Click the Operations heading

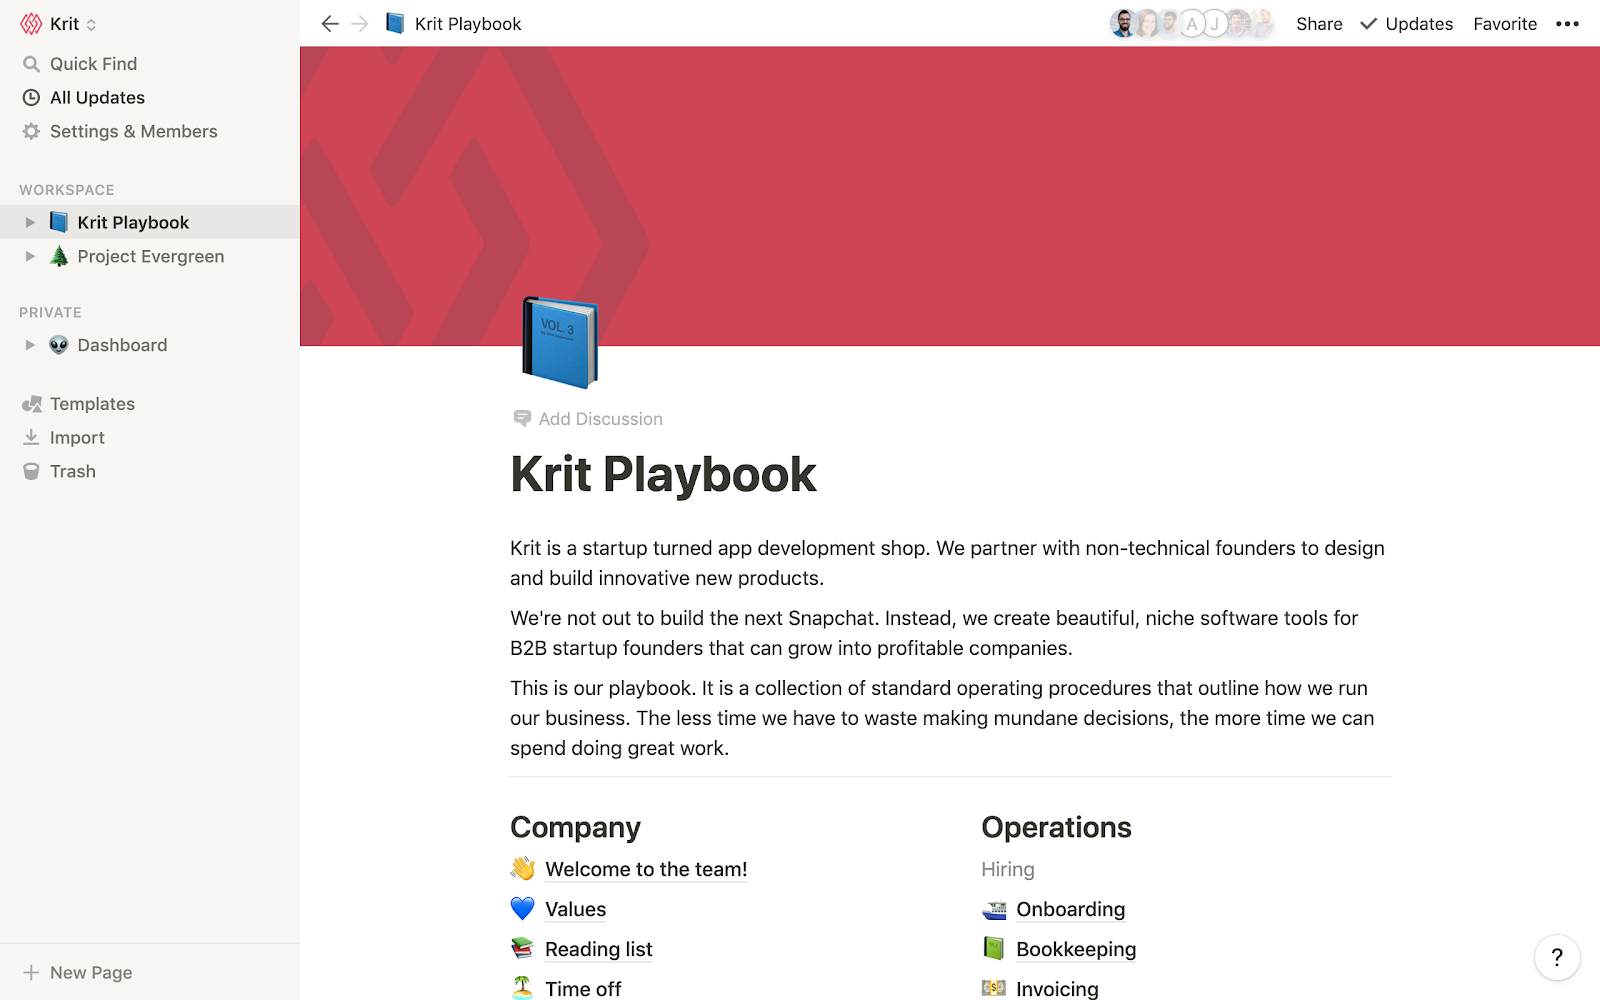click(x=1056, y=828)
